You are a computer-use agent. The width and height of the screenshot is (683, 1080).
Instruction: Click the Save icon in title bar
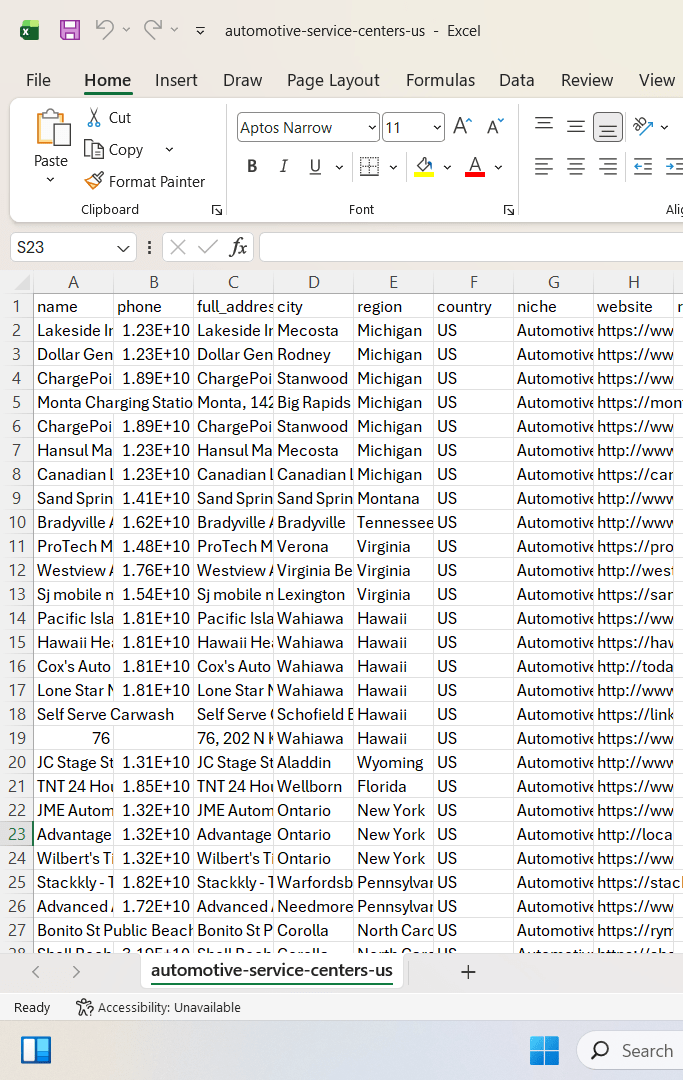click(x=70, y=30)
